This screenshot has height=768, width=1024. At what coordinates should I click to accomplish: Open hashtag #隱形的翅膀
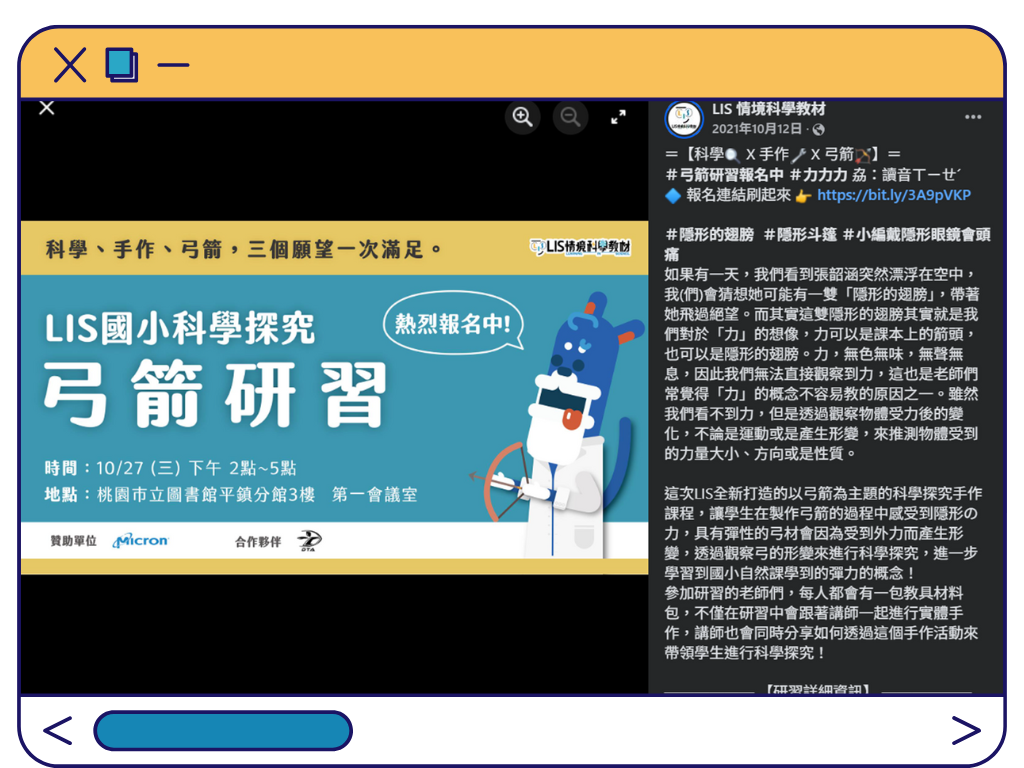tap(709, 234)
